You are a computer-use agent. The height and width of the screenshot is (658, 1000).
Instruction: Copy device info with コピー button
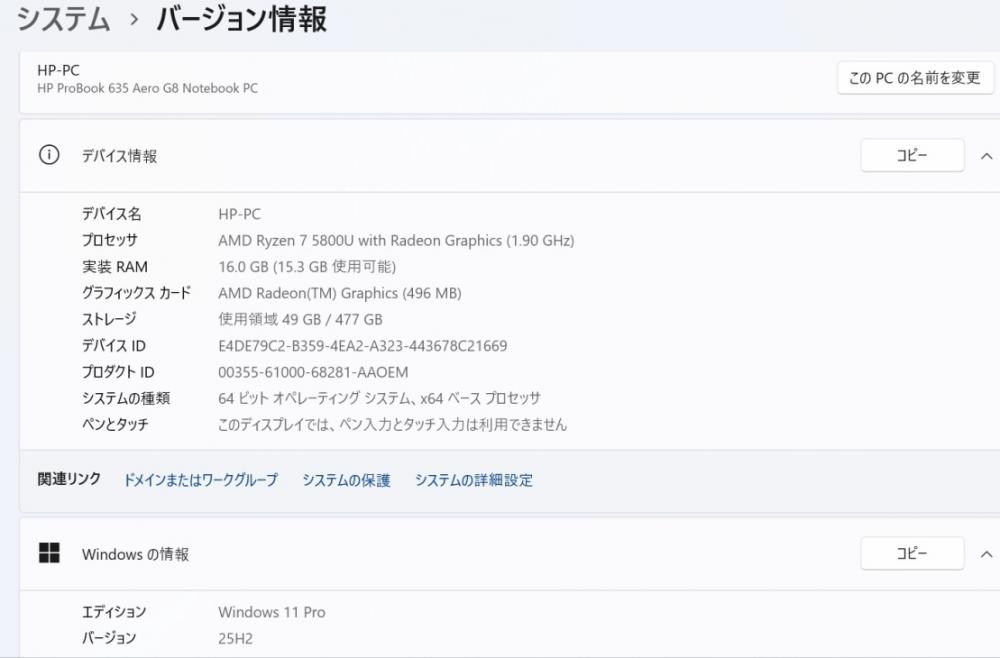912,156
